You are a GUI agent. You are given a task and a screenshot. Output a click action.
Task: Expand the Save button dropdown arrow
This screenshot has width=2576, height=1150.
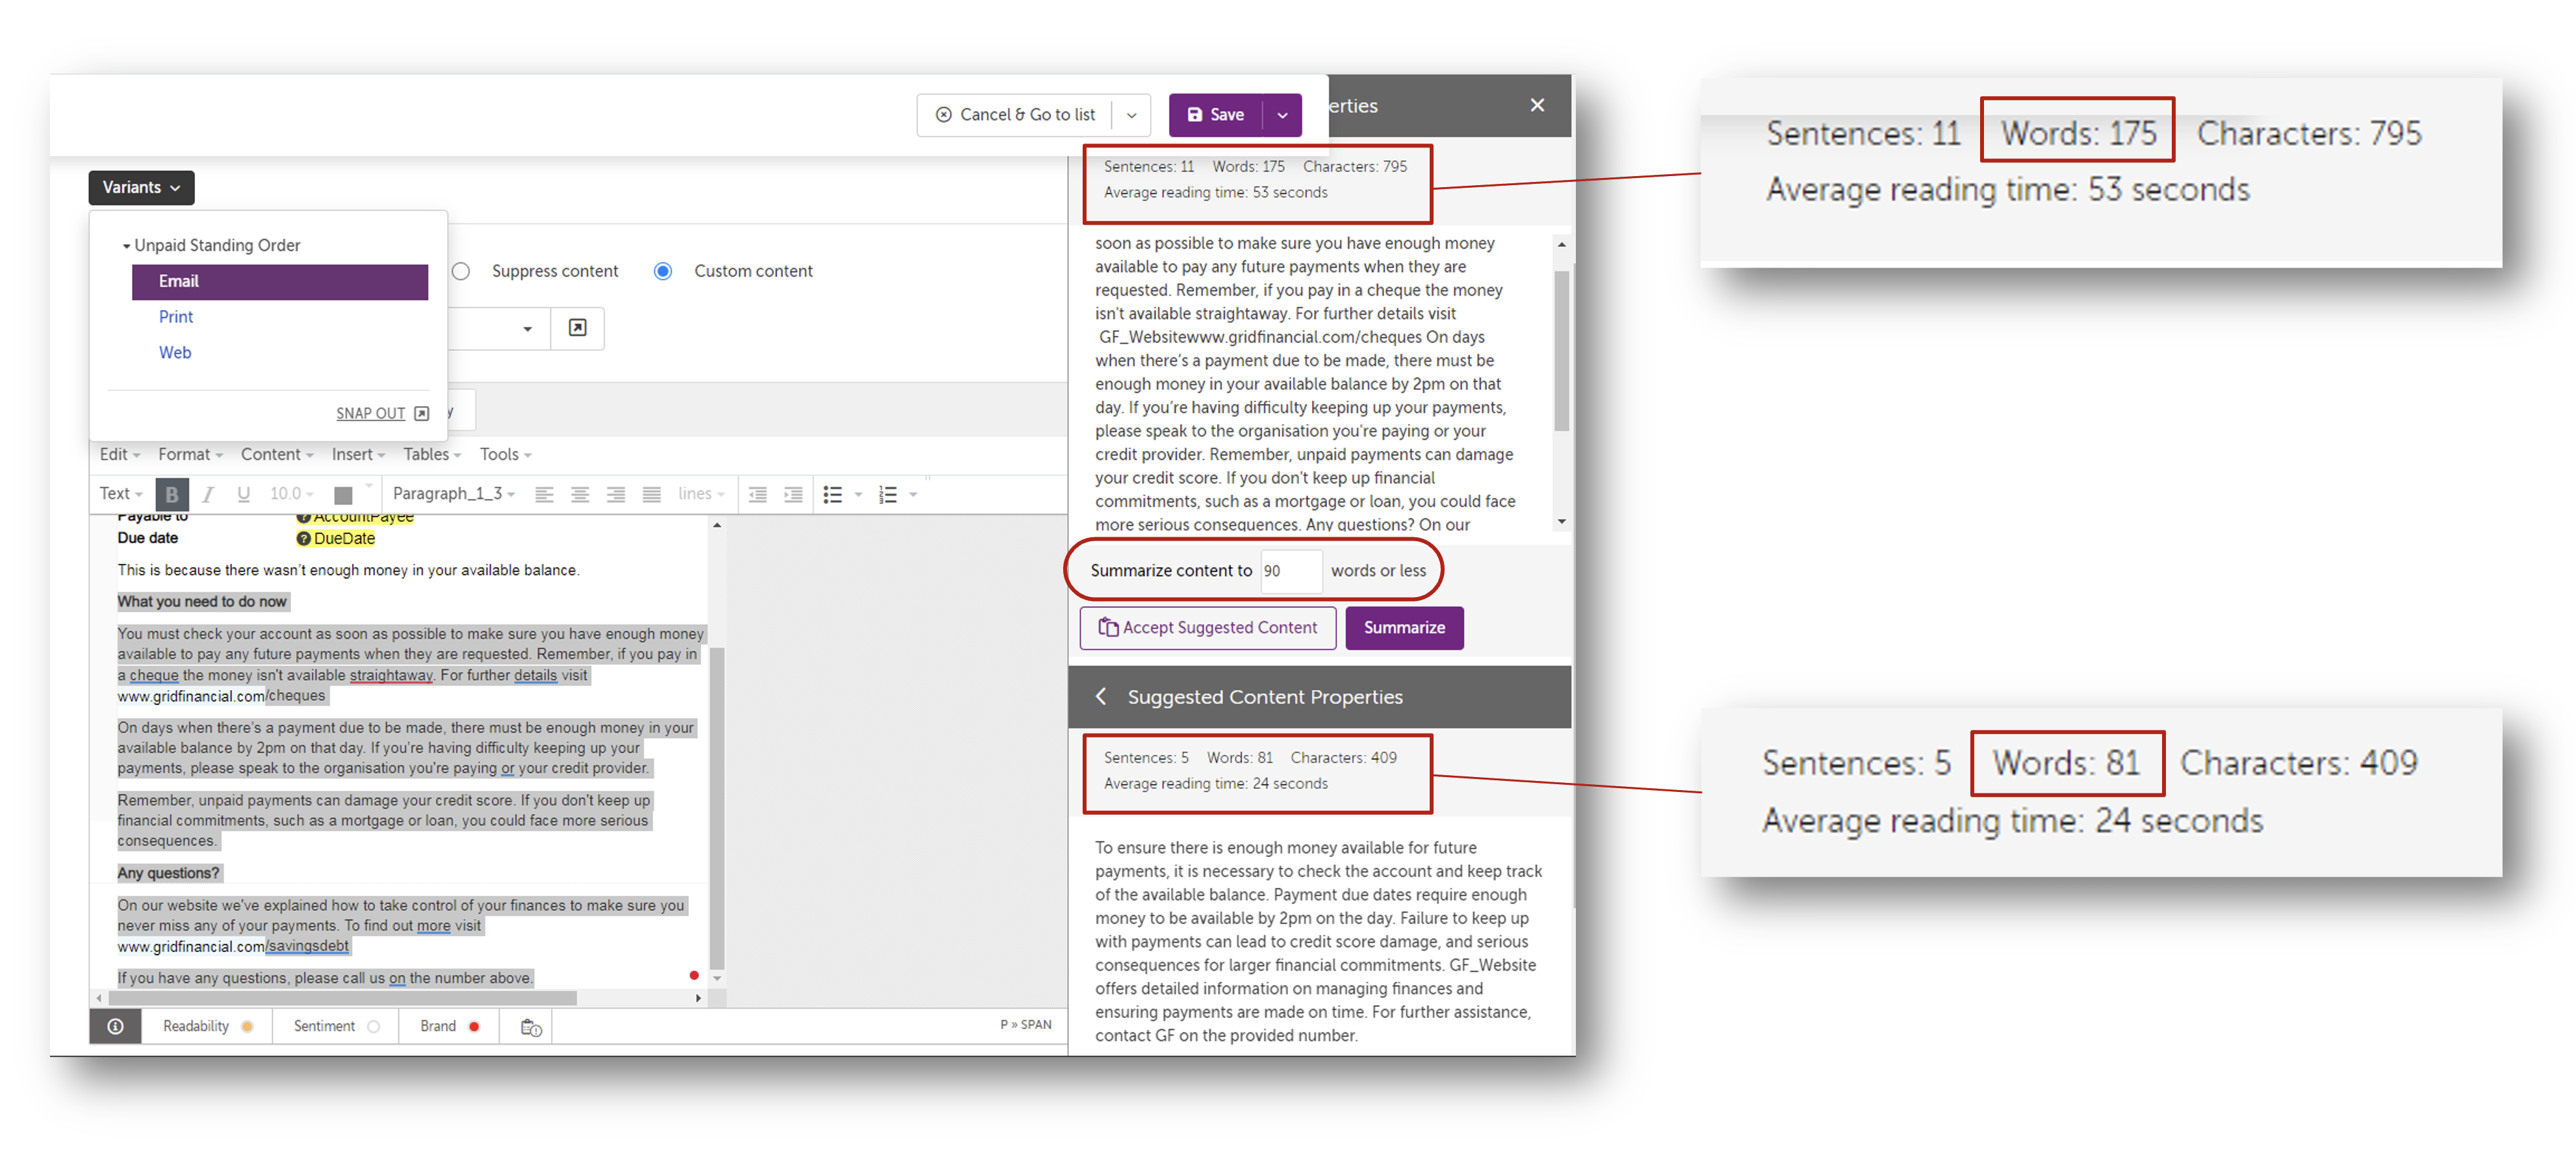click(1282, 115)
